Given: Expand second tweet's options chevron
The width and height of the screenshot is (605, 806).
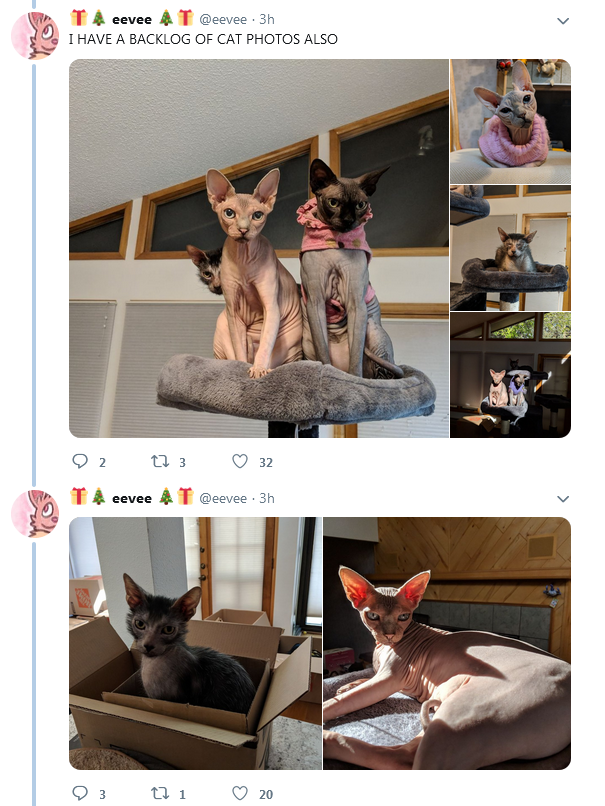Looking at the screenshot, I should point(563,499).
